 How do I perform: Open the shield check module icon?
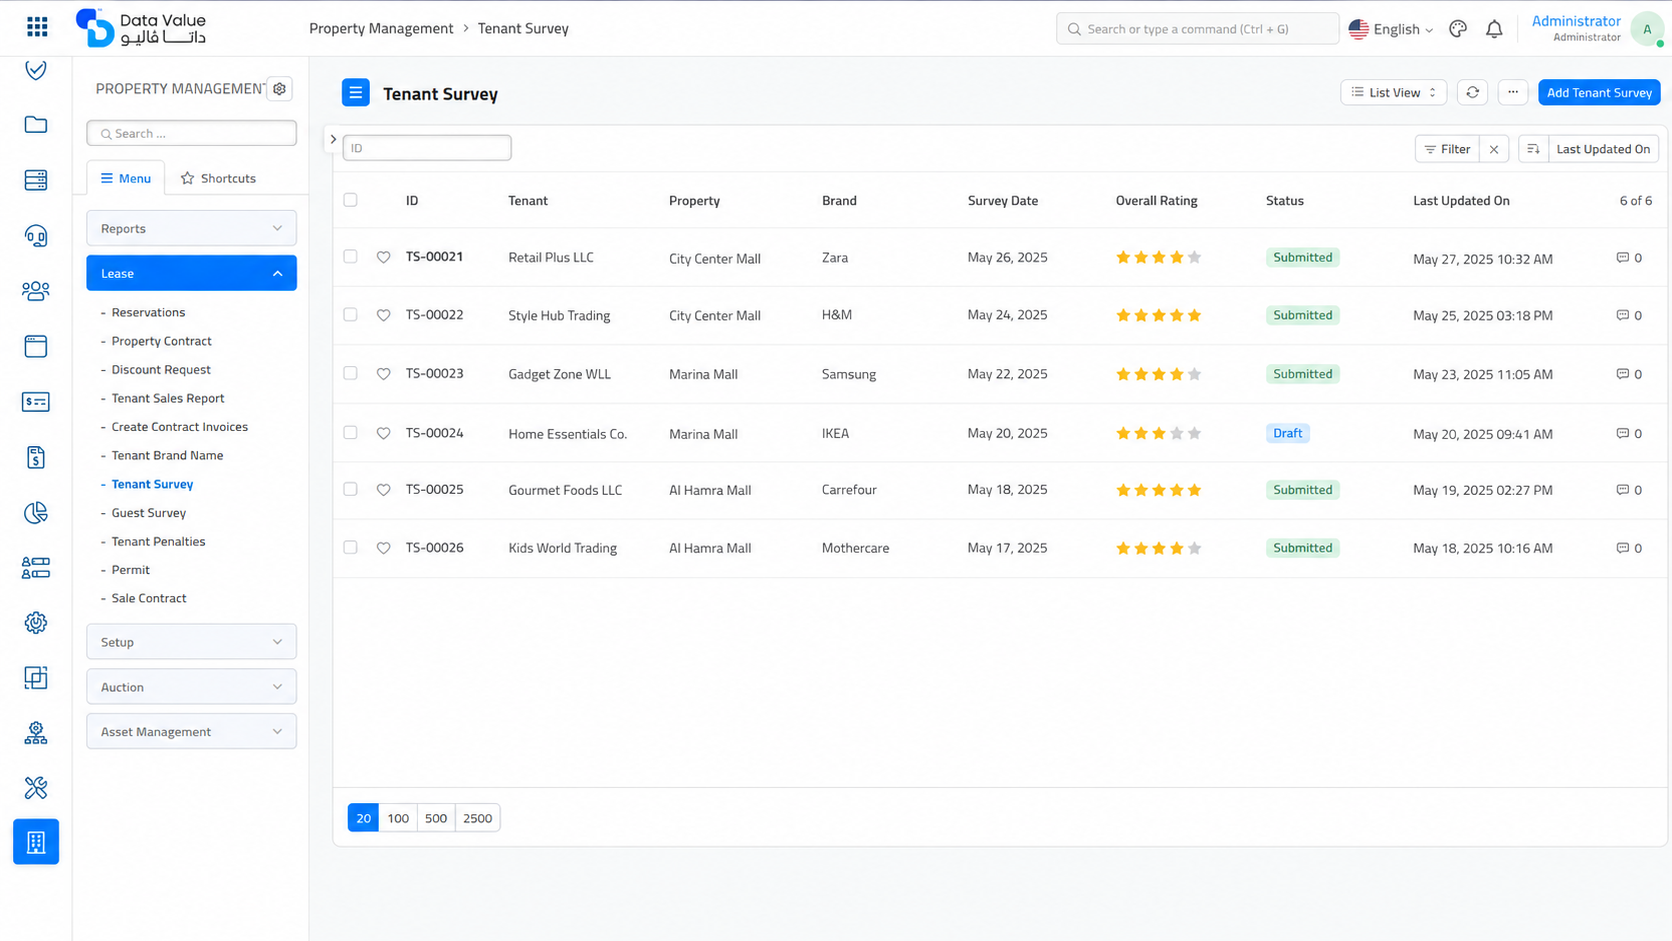36,70
